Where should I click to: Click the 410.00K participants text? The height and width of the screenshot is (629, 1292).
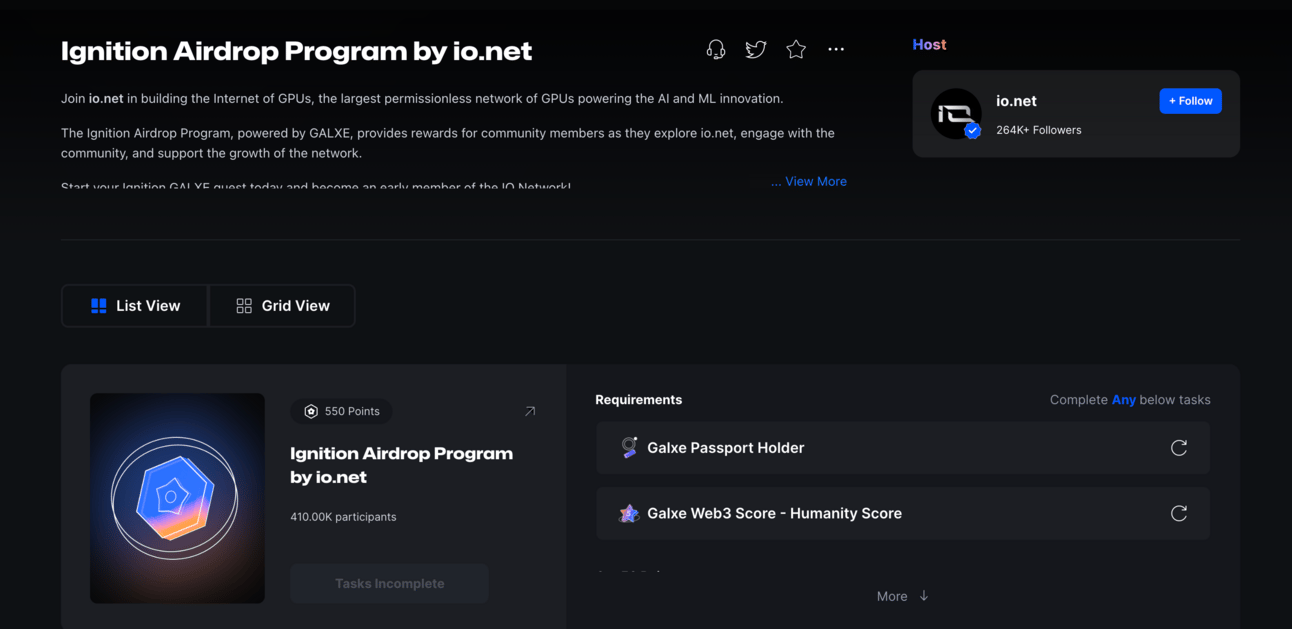[343, 517]
